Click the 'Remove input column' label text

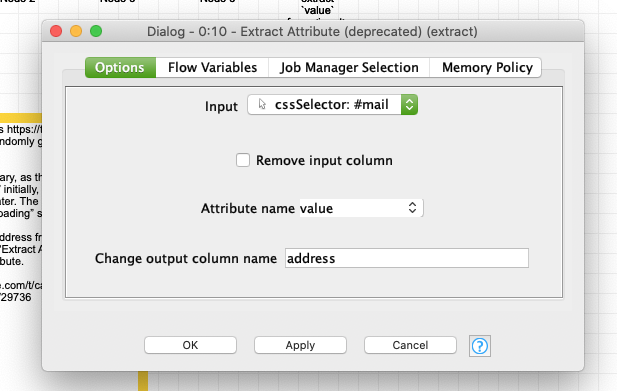coord(324,160)
